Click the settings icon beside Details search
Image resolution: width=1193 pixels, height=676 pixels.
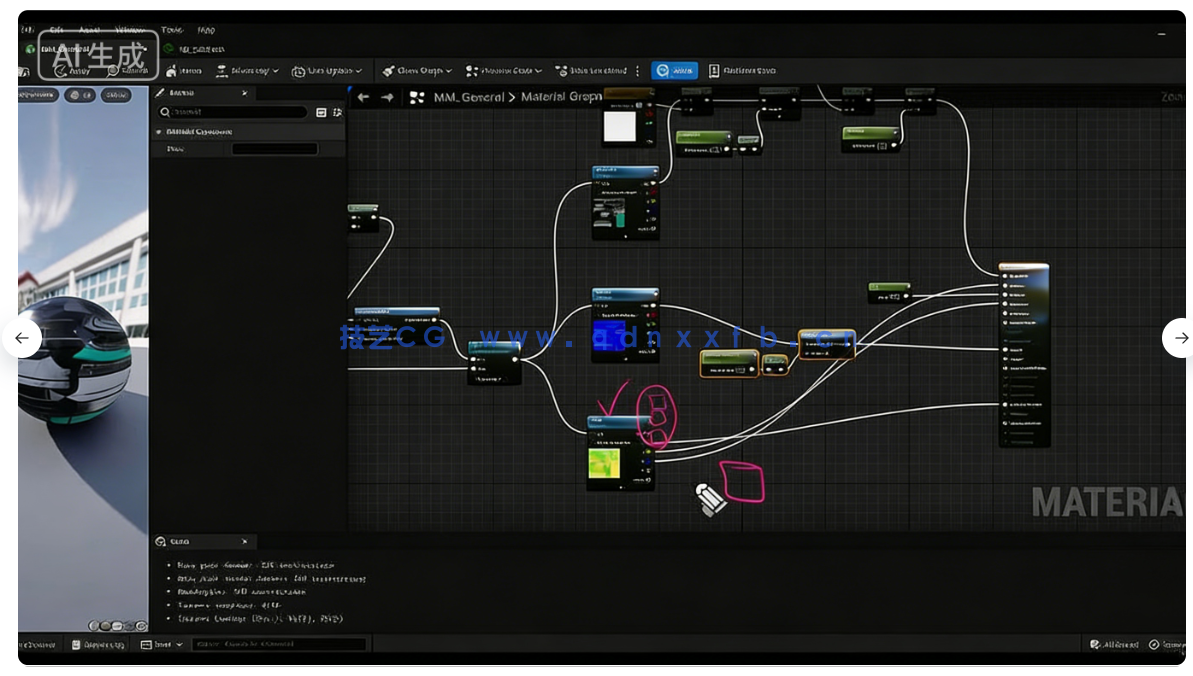click(x=337, y=112)
